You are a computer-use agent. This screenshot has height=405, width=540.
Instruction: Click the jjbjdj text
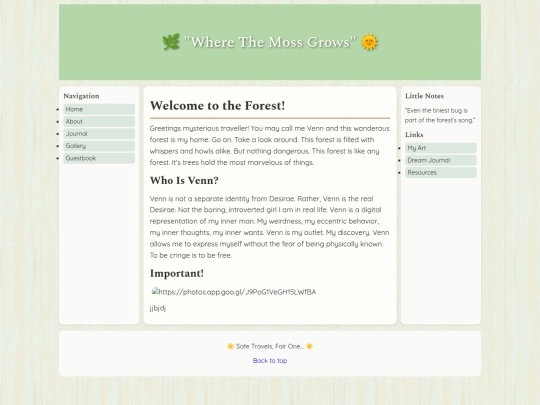pos(158,308)
